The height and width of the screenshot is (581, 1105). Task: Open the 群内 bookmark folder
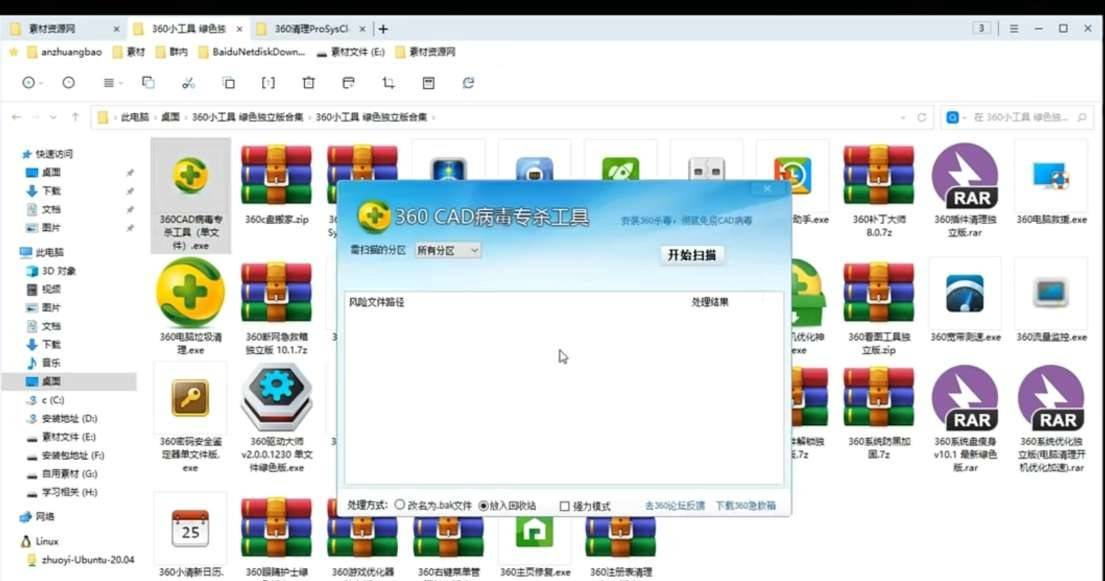[x=171, y=51]
